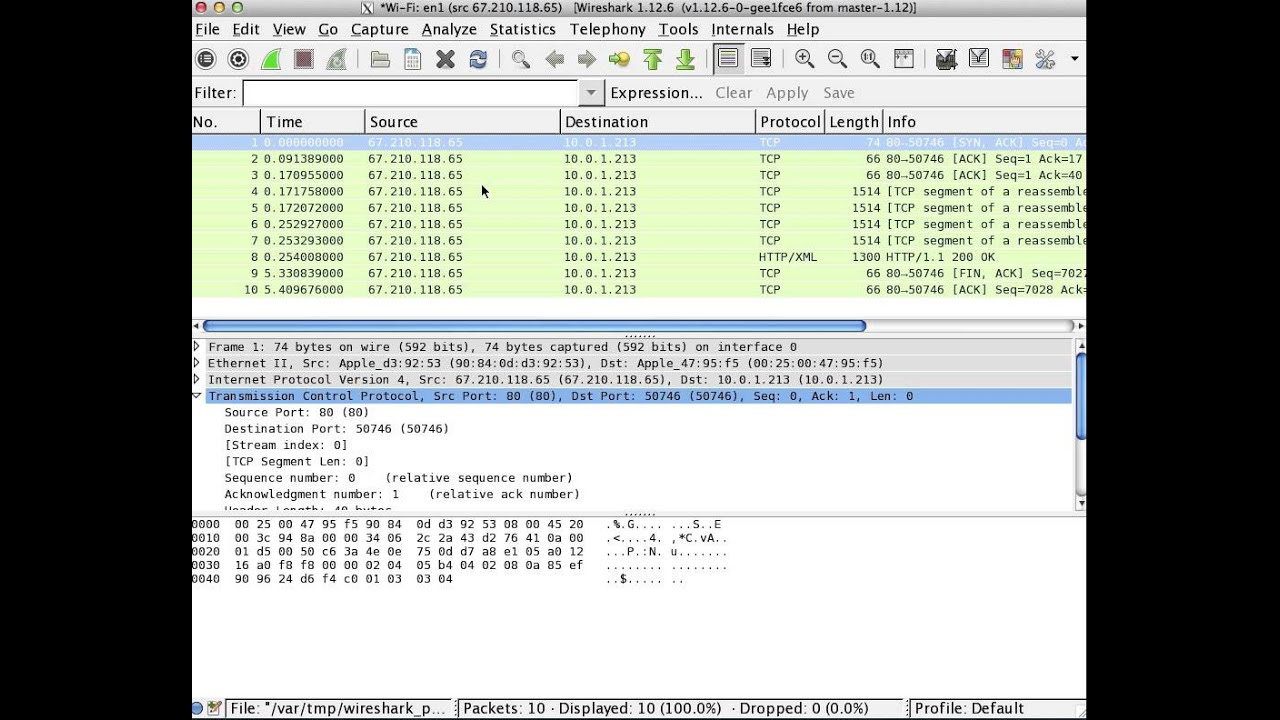This screenshot has width=1280, height=720.
Task: Find a packet with magnifier icon
Action: tap(521, 60)
